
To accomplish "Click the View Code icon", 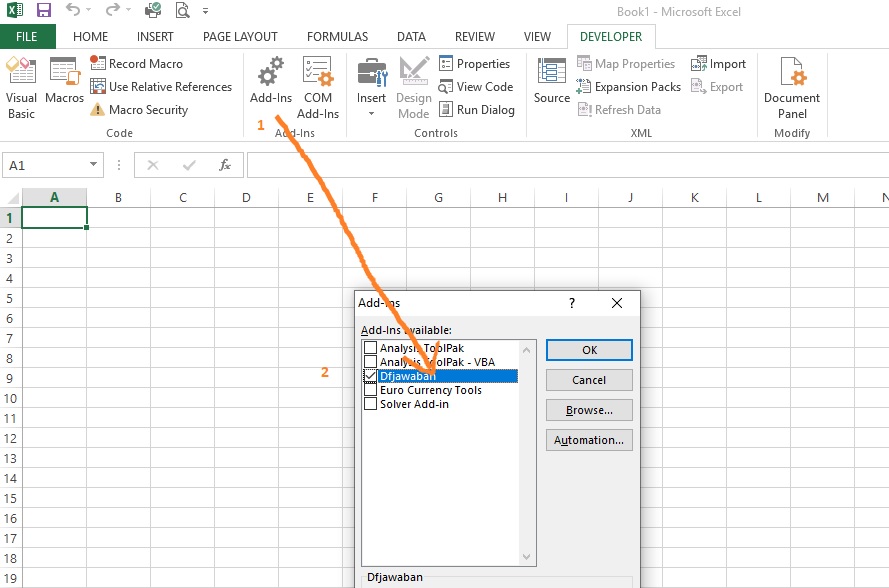I will 476,87.
